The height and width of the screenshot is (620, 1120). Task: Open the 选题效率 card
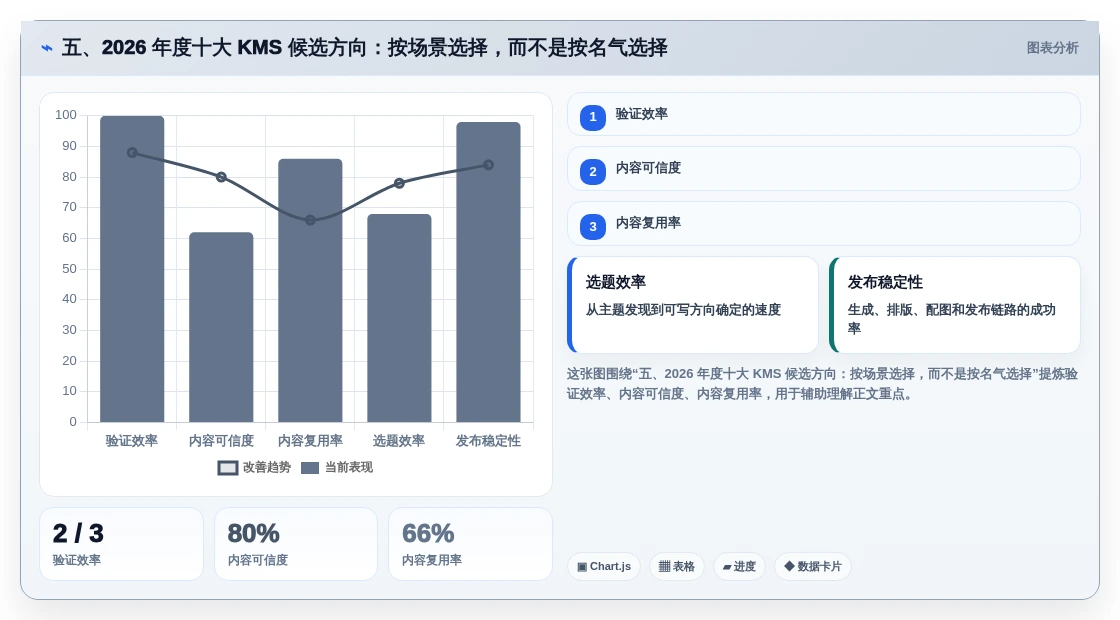pyautogui.click(x=693, y=305)
